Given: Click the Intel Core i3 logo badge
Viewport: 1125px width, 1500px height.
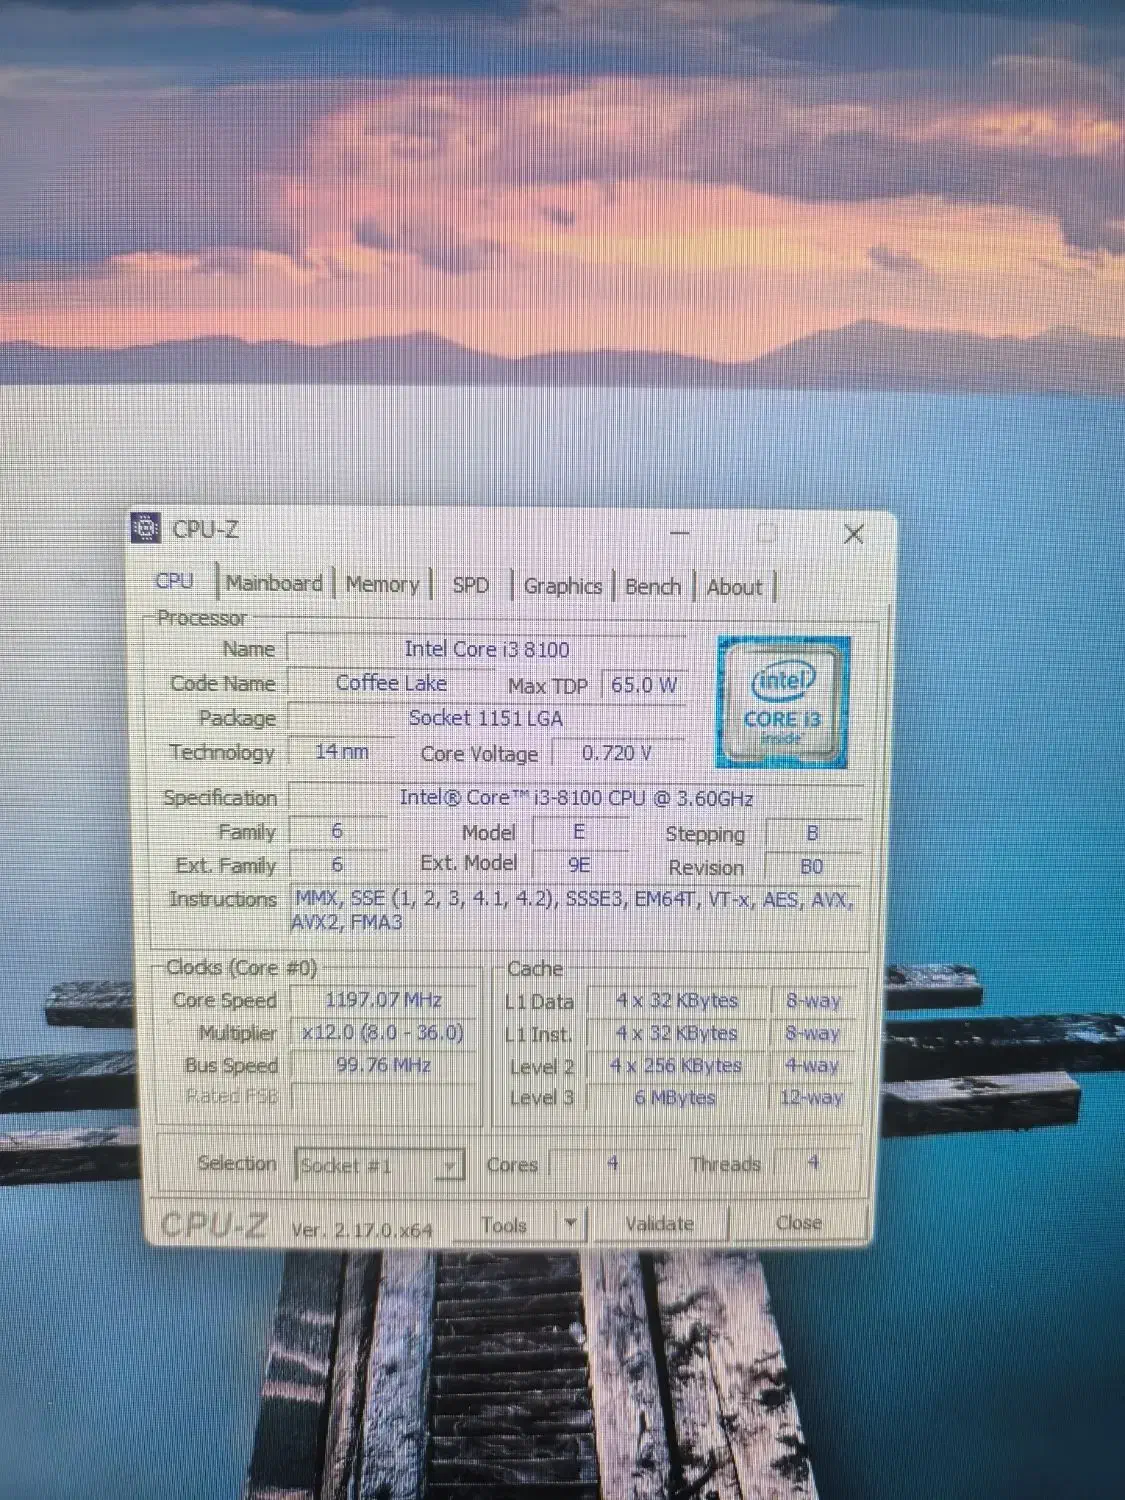Looking at the screenshot, I should pos(783,702).
